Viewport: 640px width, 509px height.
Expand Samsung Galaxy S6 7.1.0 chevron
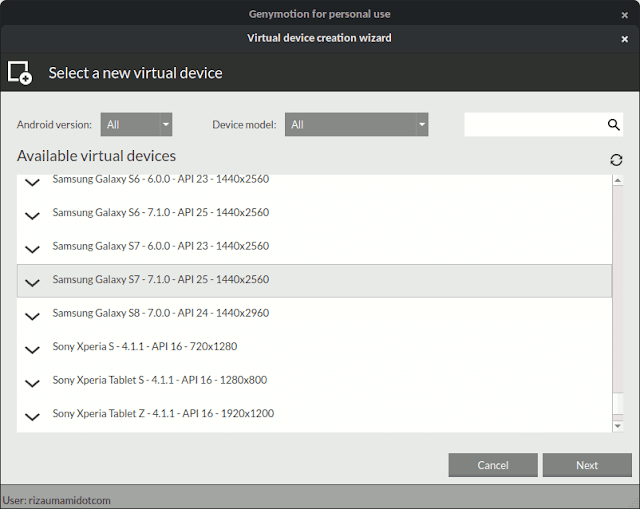32,216
